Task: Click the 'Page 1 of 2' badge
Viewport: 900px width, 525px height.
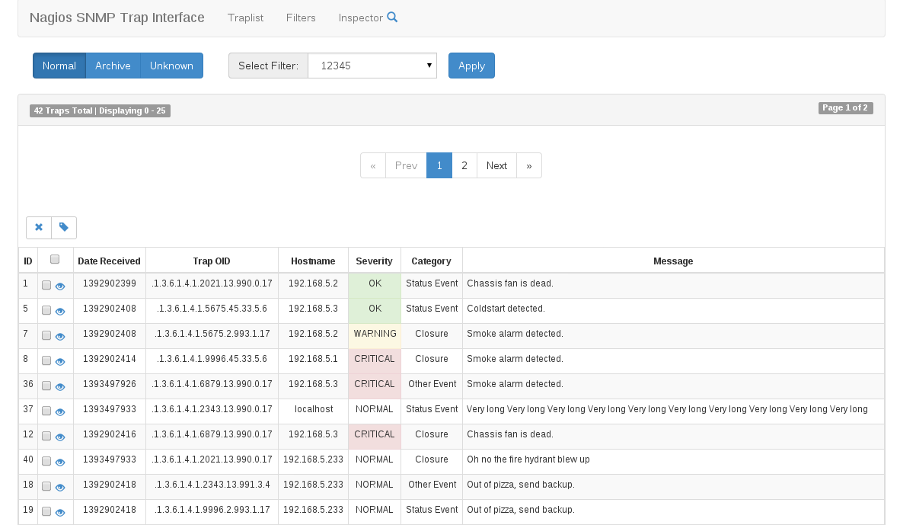Action: [x=845, y=108]
